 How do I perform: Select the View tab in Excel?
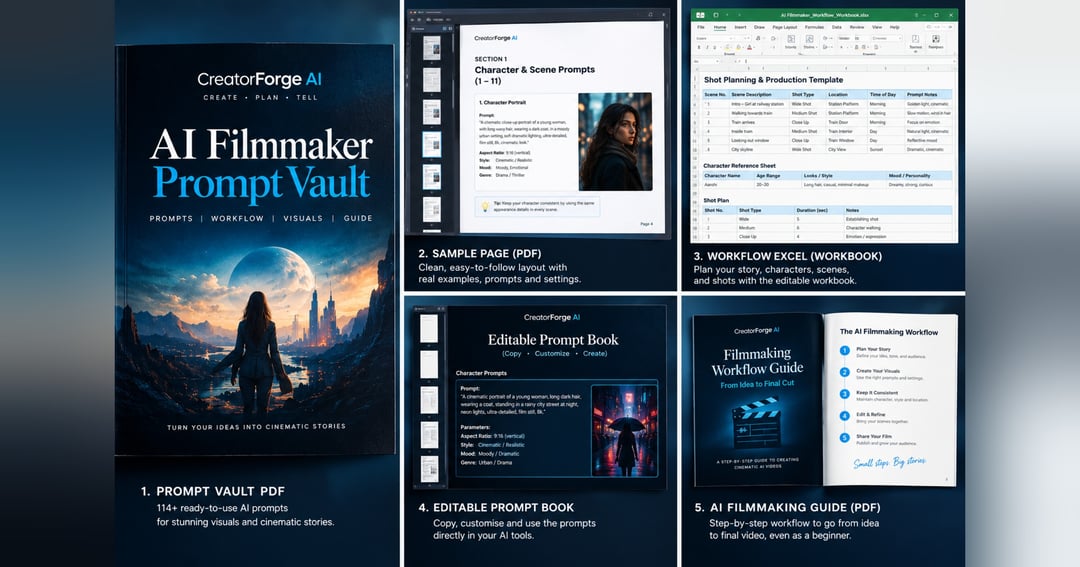point(877,27)
